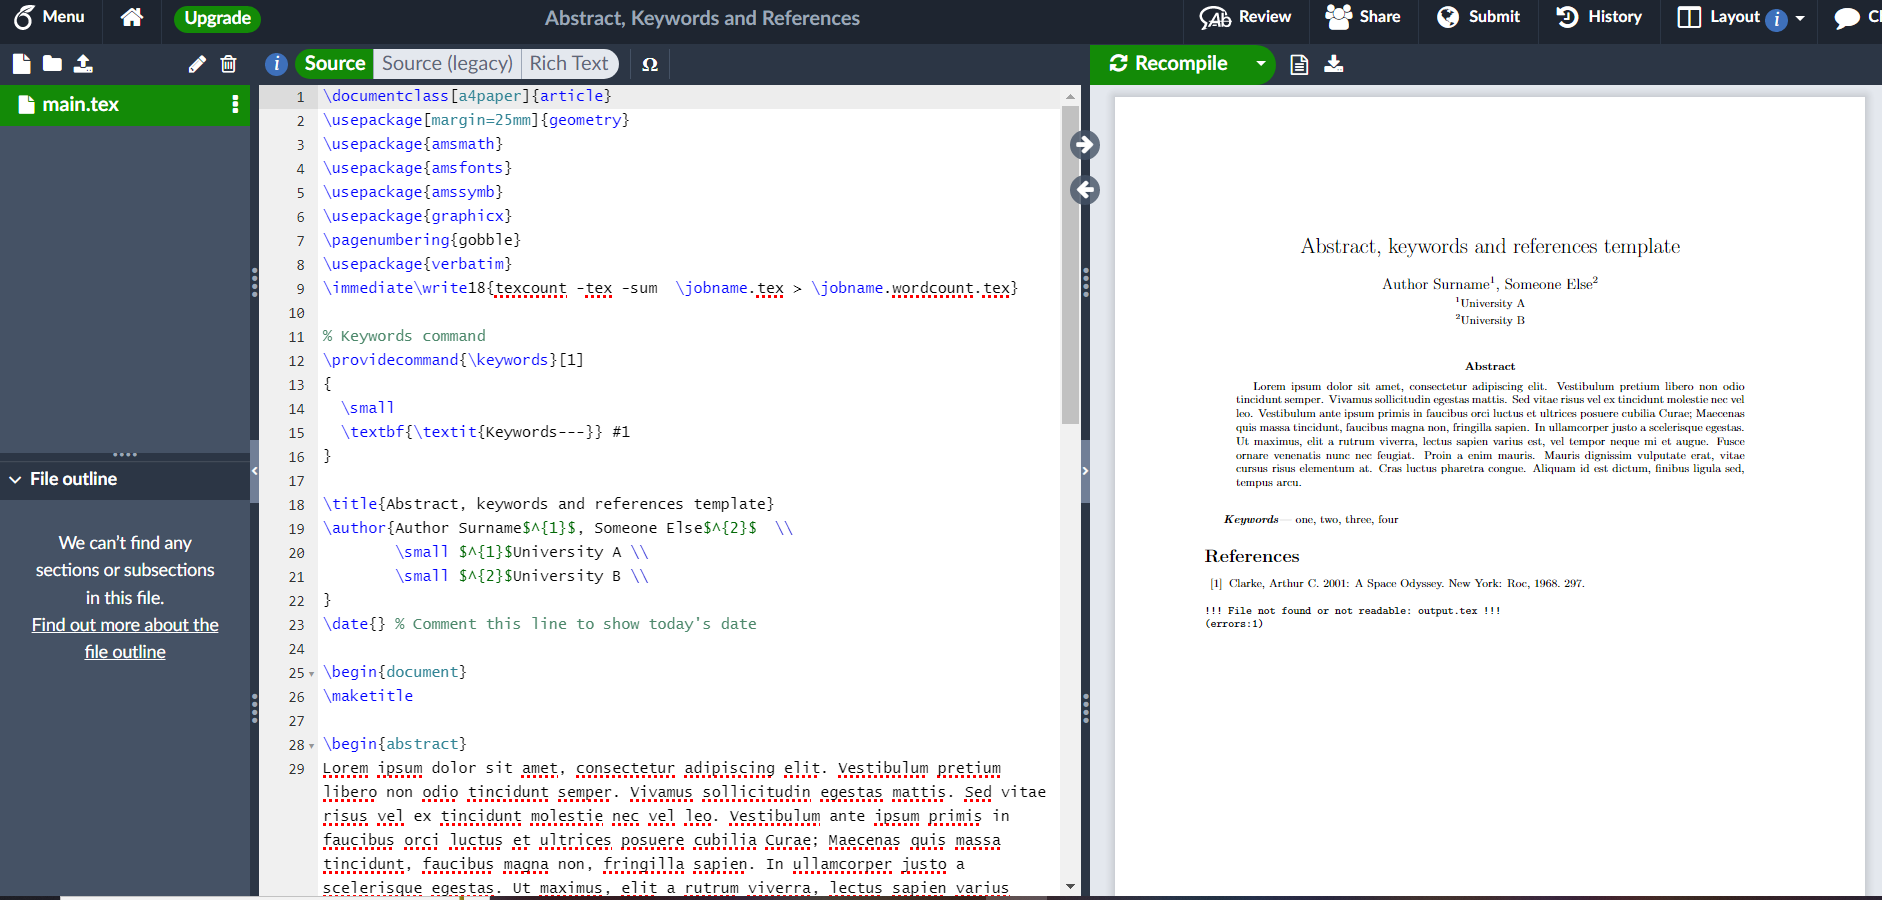
Task: Click the Keywords line in PDF preview
Action: (x=1311, y=519)
